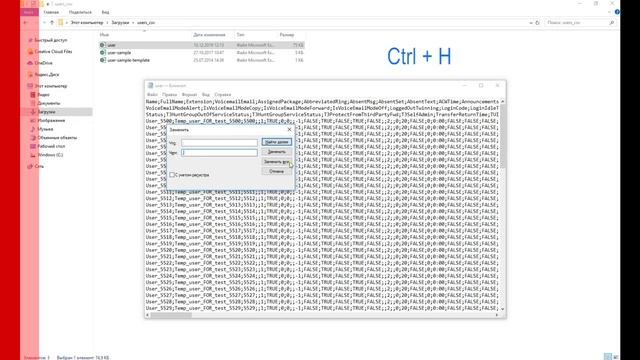Select 'Загрузки' in the navigation pane
Viewport: 640px width, 360px height.
click(x=47, y=112)
